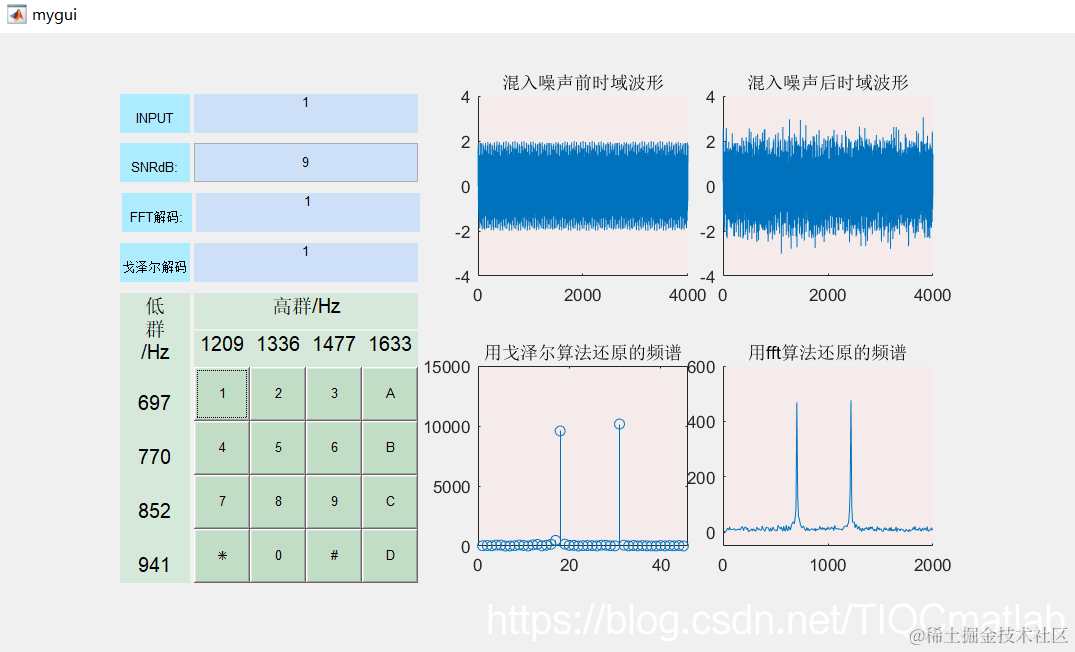
Task: Click the 941 row frequency label
Action: [x=154, y=565]
